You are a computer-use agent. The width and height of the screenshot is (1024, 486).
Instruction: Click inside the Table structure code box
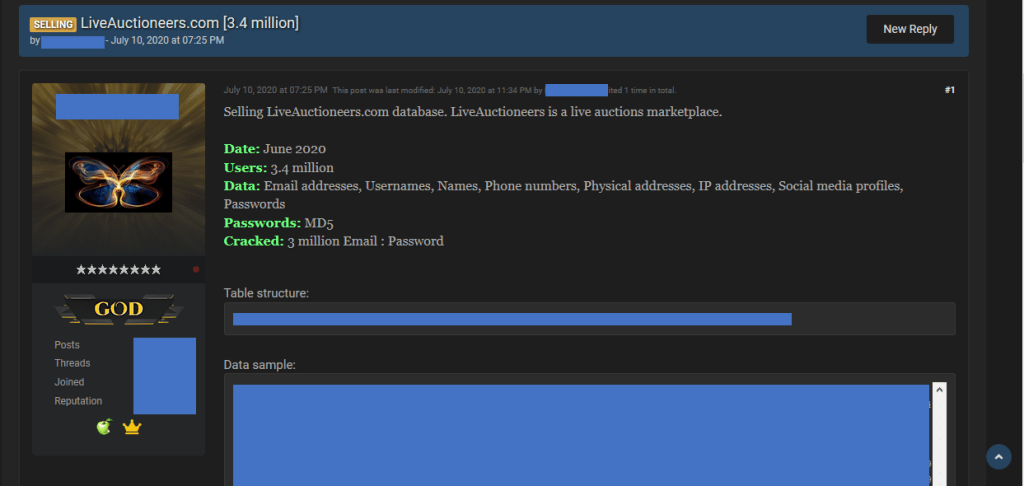[589, 319]
